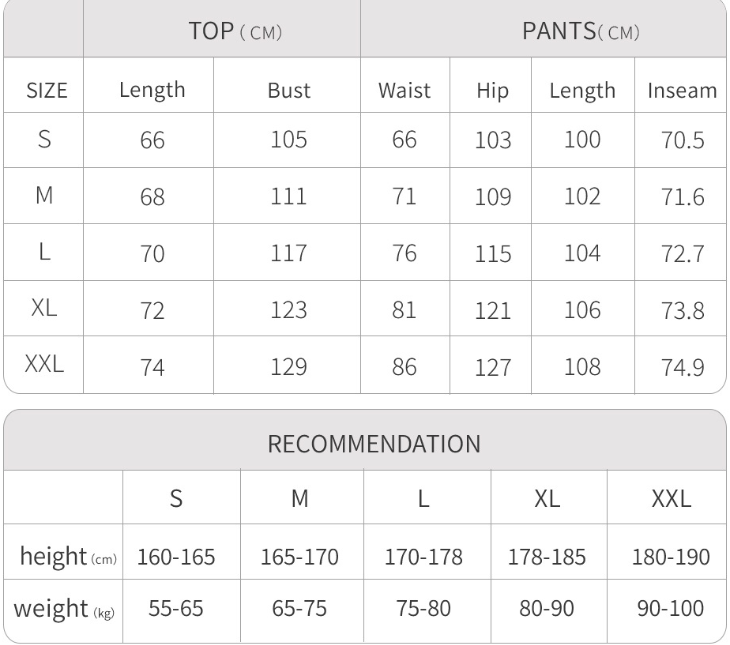Click the bust value 111 for size M
The height and width of the screenshot is (645, 730).
(289, 197)
